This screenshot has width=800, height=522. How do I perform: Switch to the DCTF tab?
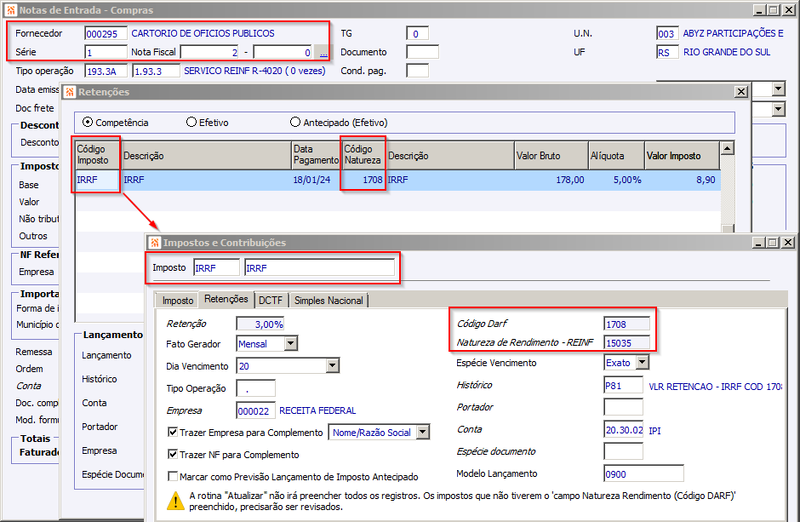270,301
